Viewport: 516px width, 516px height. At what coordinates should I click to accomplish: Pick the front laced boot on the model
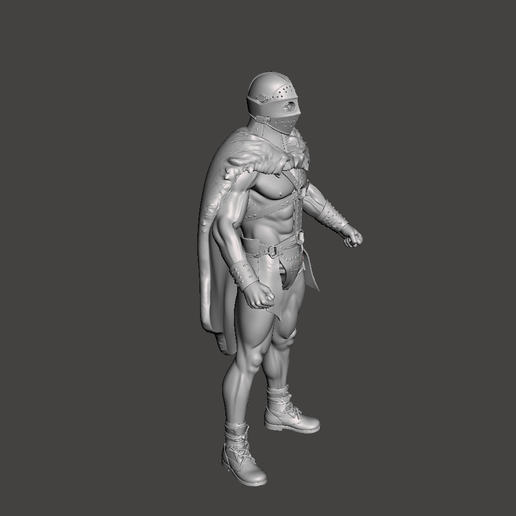[243, 455]
